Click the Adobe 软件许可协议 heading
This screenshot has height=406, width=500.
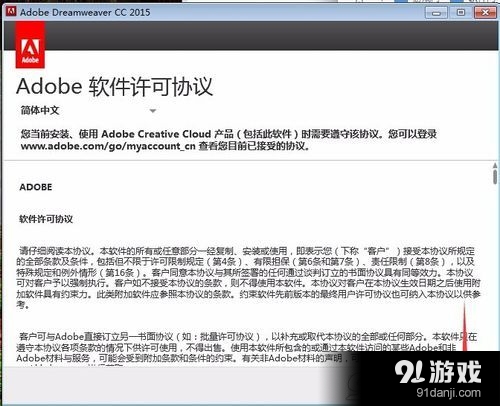pos(114,87)
